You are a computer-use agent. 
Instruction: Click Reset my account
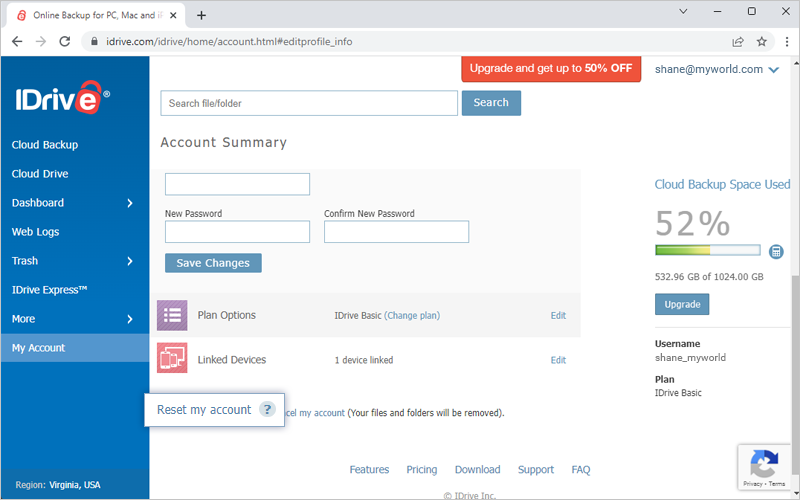click(204, 410)
